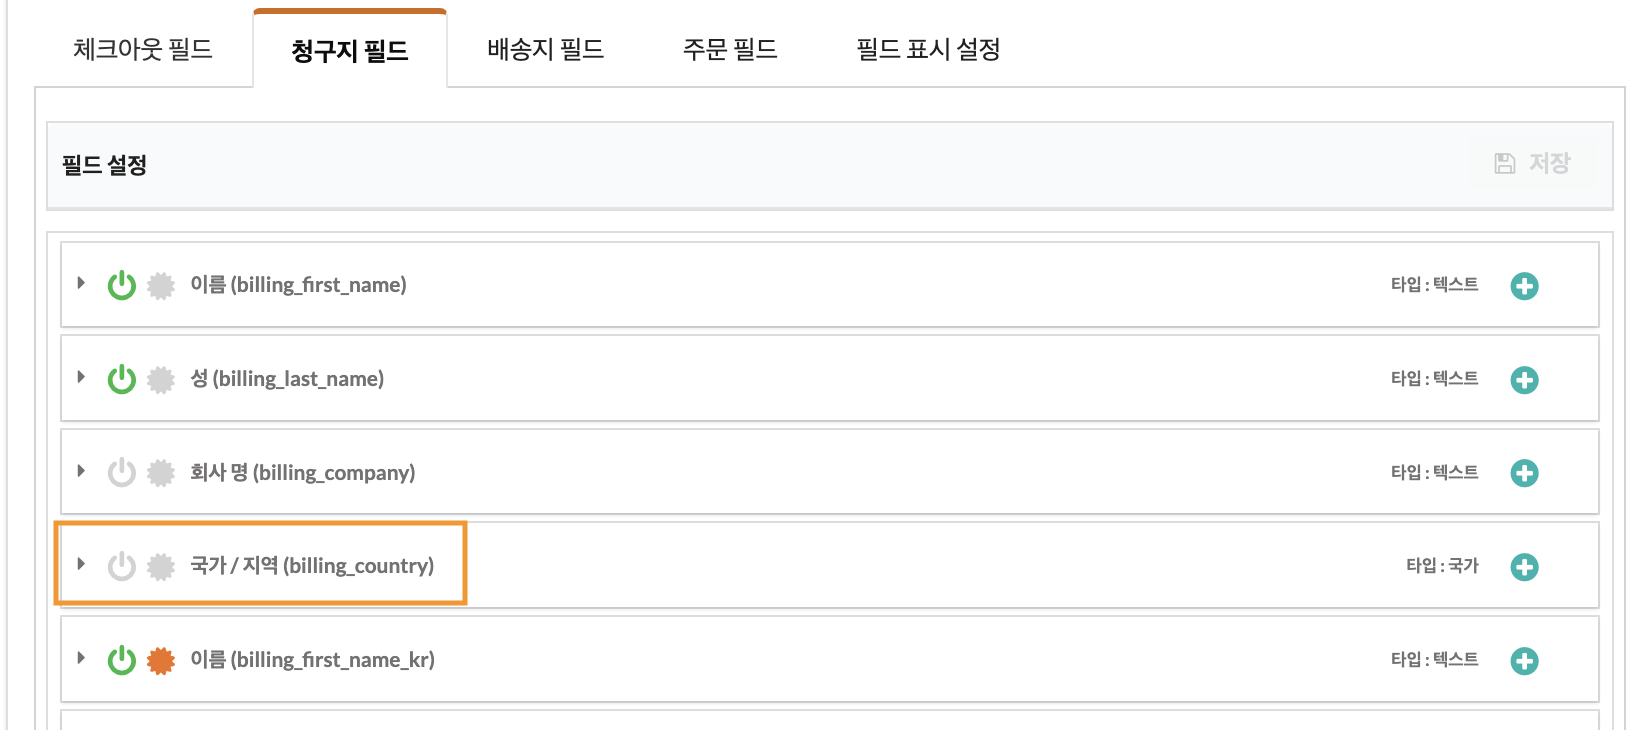Expand the billing_company row arrow
The width and height of the screenshot is (1642, 730).
[81, 470]
